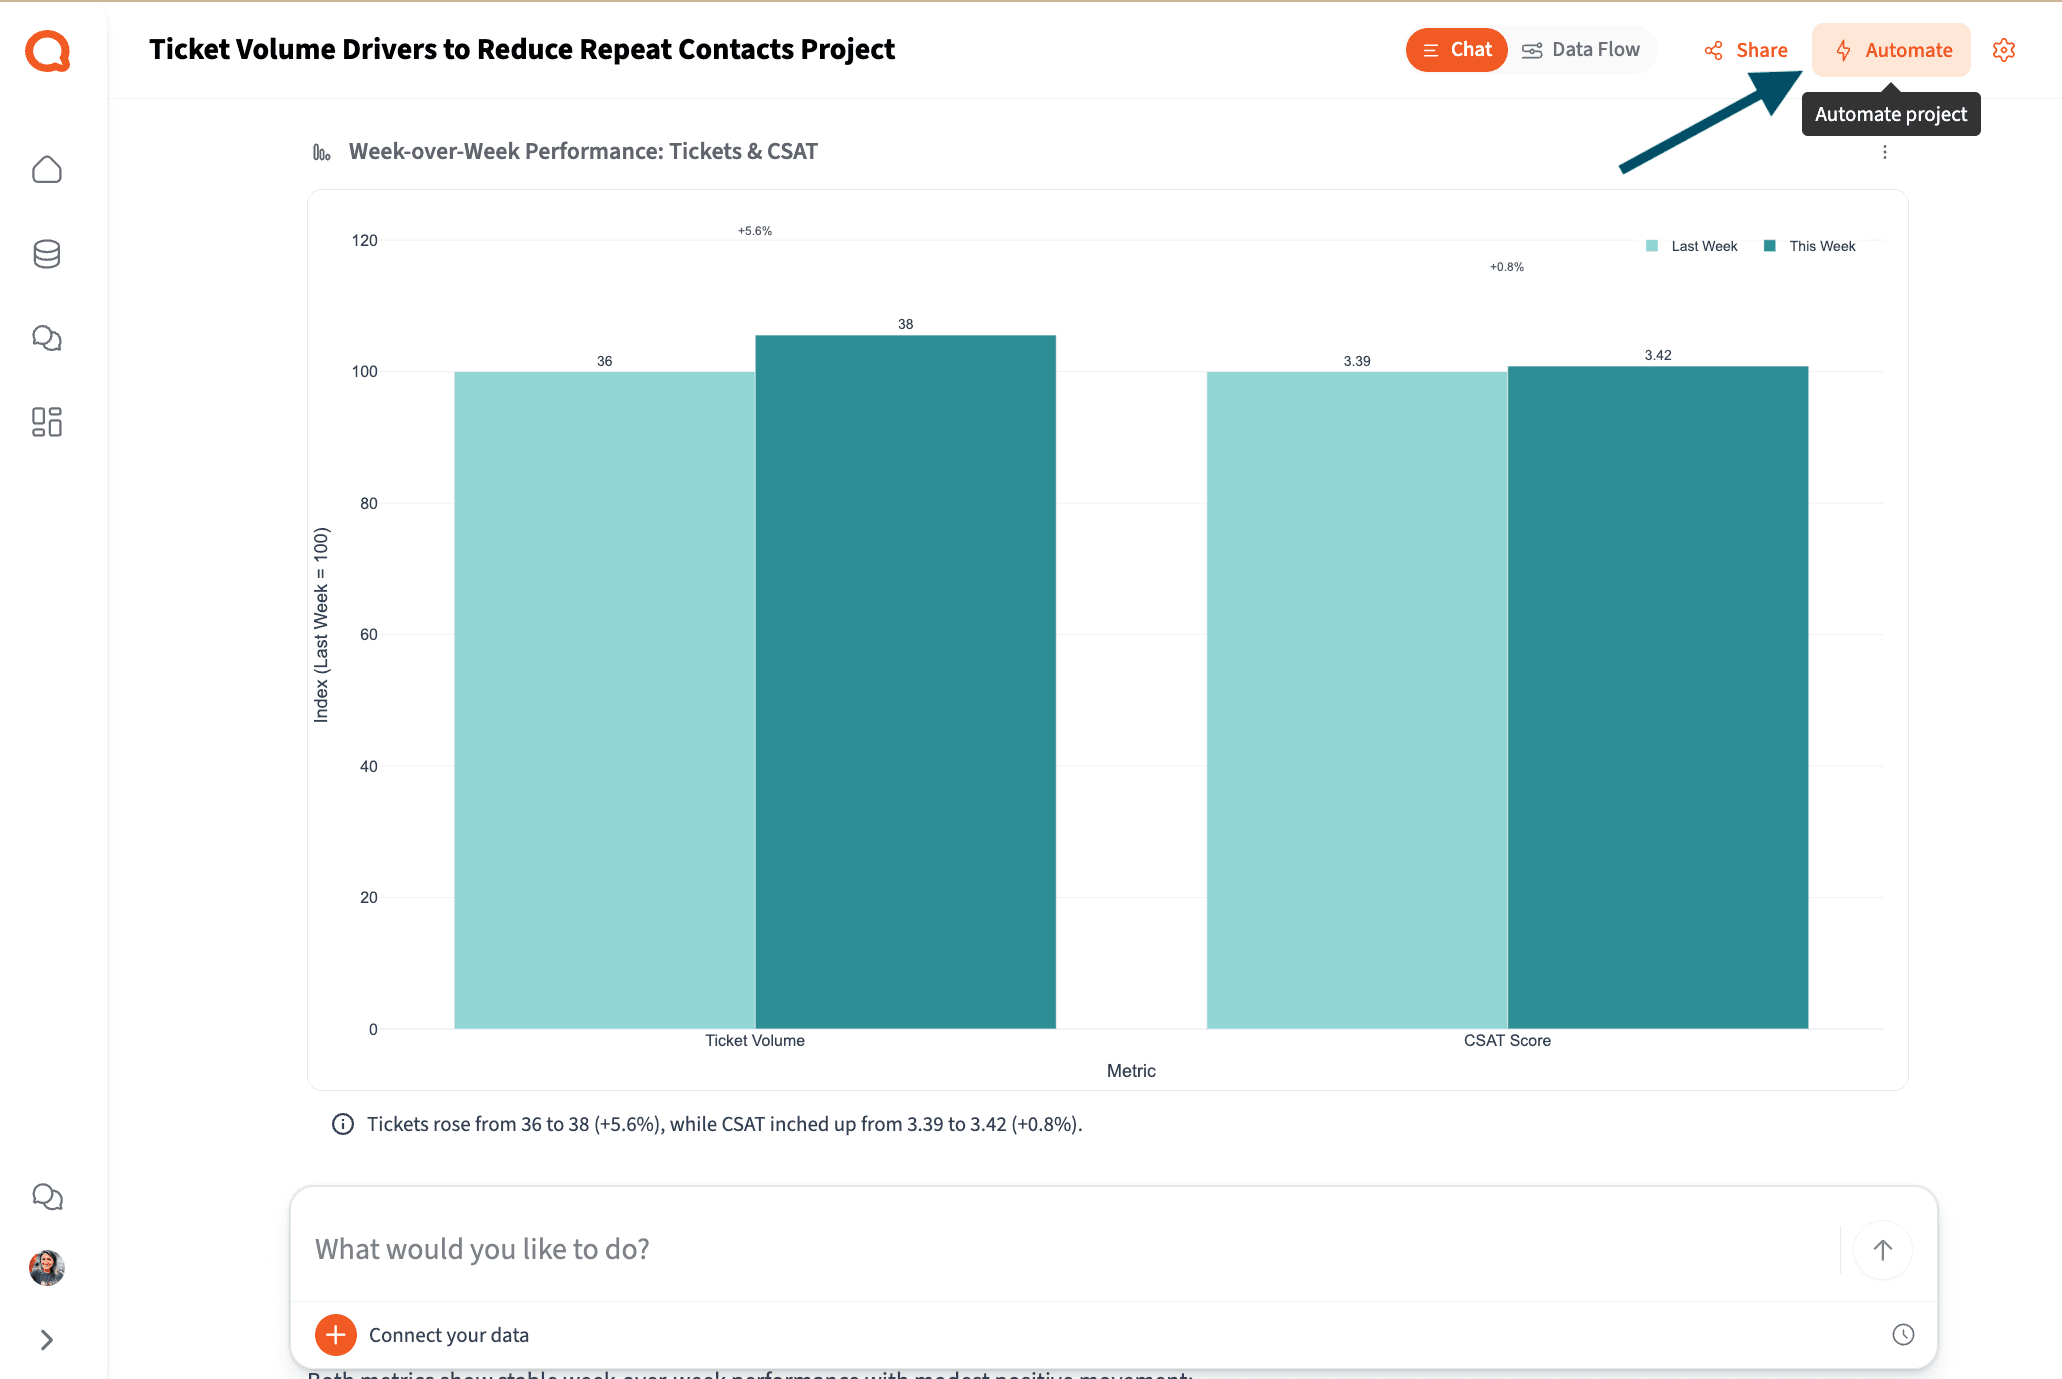Open project settings with the gear icon

(2004, 49)
